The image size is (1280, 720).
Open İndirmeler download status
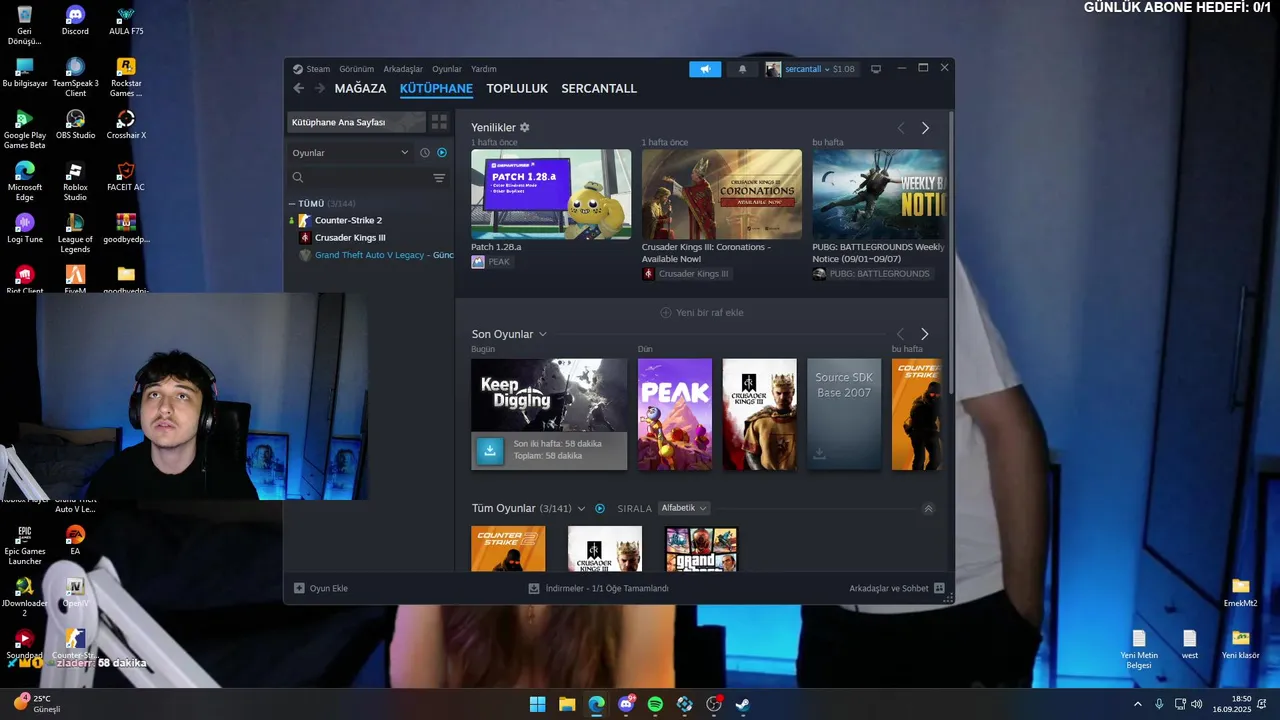tap(599, 588)
